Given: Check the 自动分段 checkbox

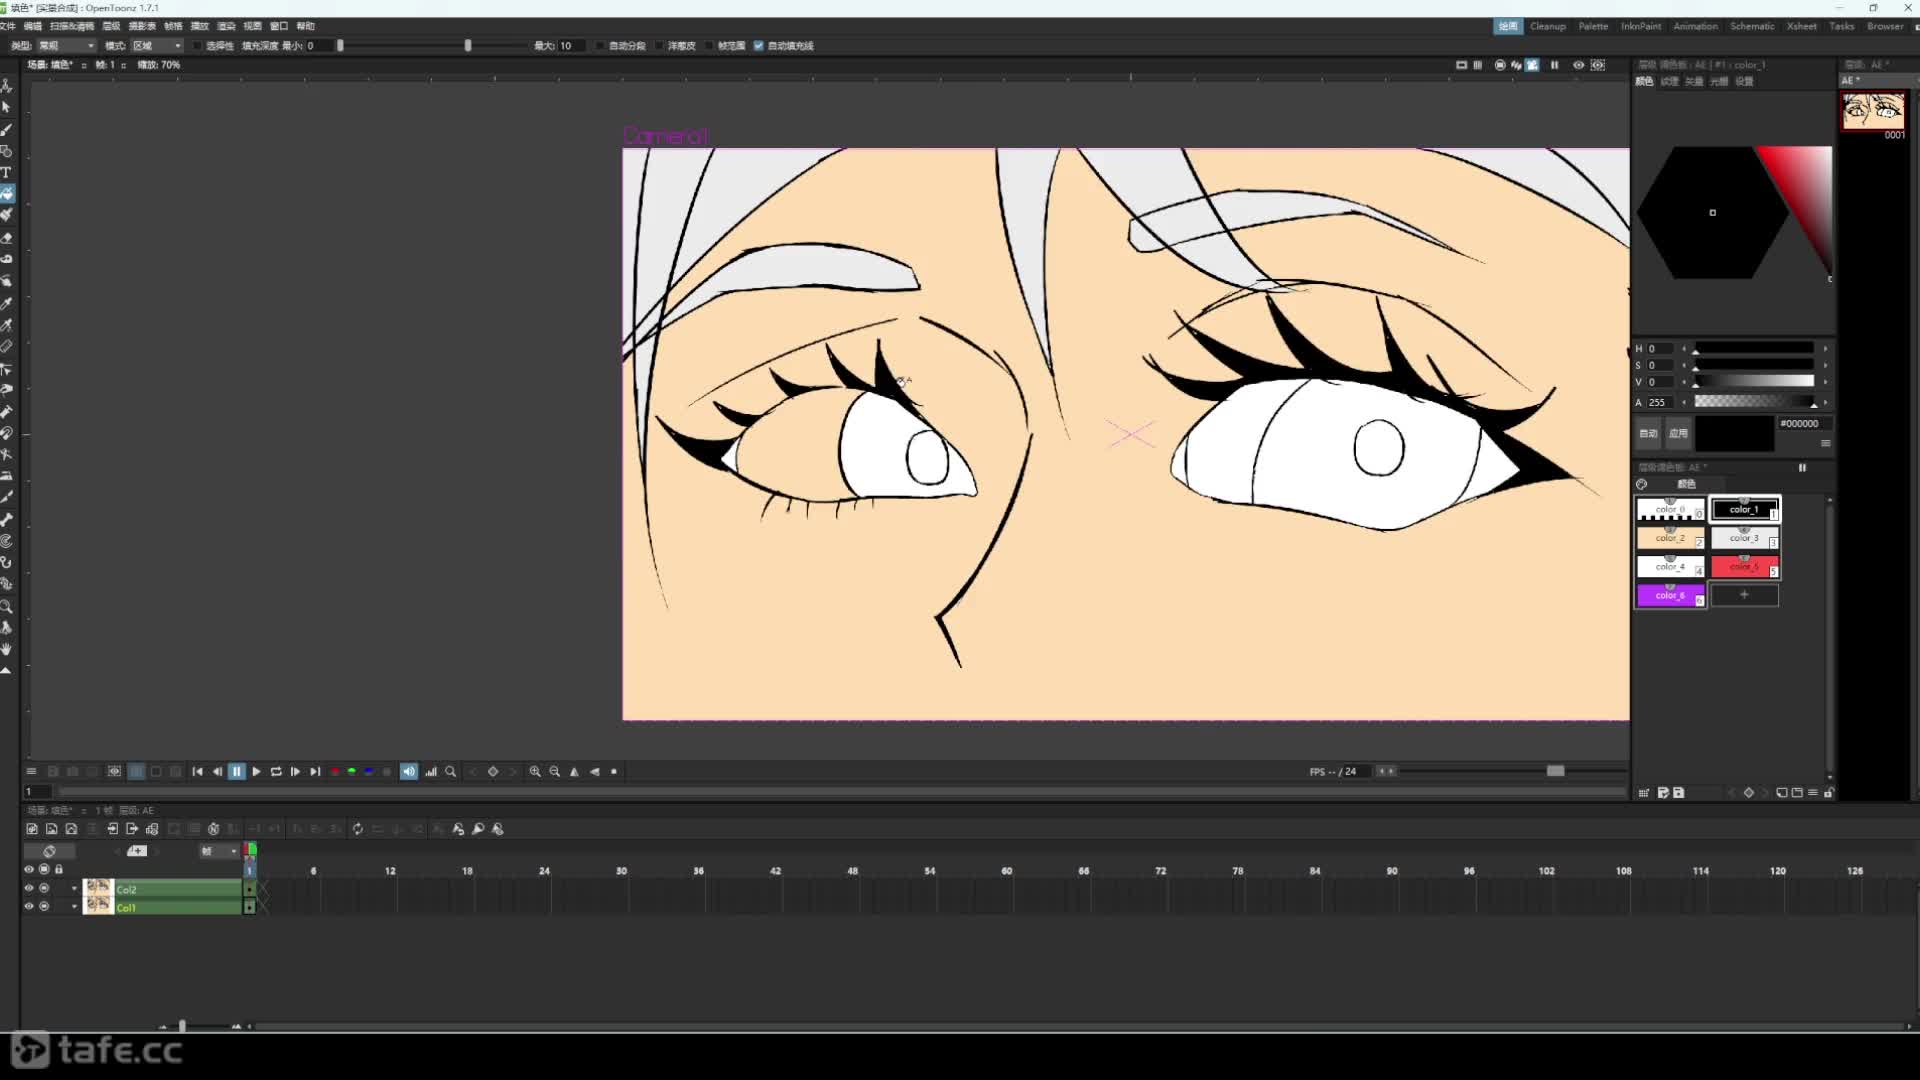Looking at the screenshot, I should (600, 46).
